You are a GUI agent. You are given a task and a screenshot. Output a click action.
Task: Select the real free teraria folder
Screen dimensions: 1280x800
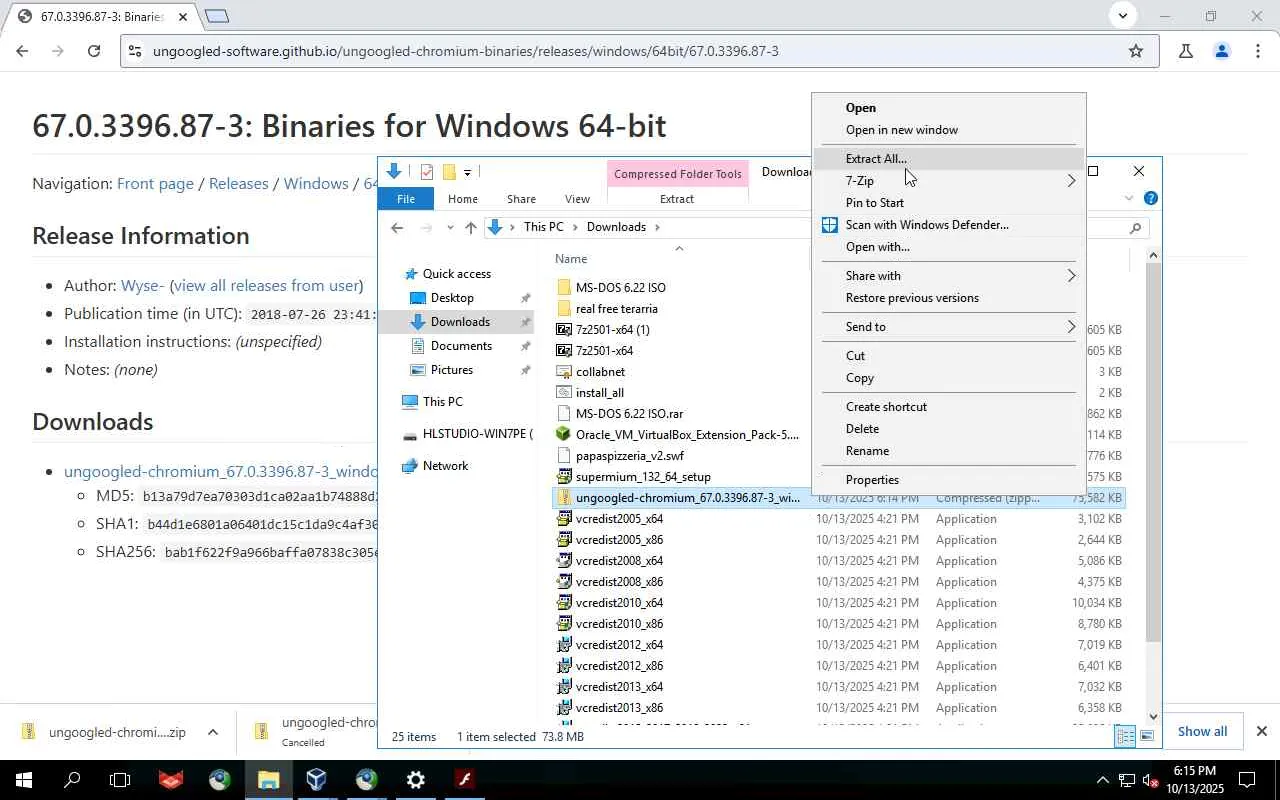(616, 309)
